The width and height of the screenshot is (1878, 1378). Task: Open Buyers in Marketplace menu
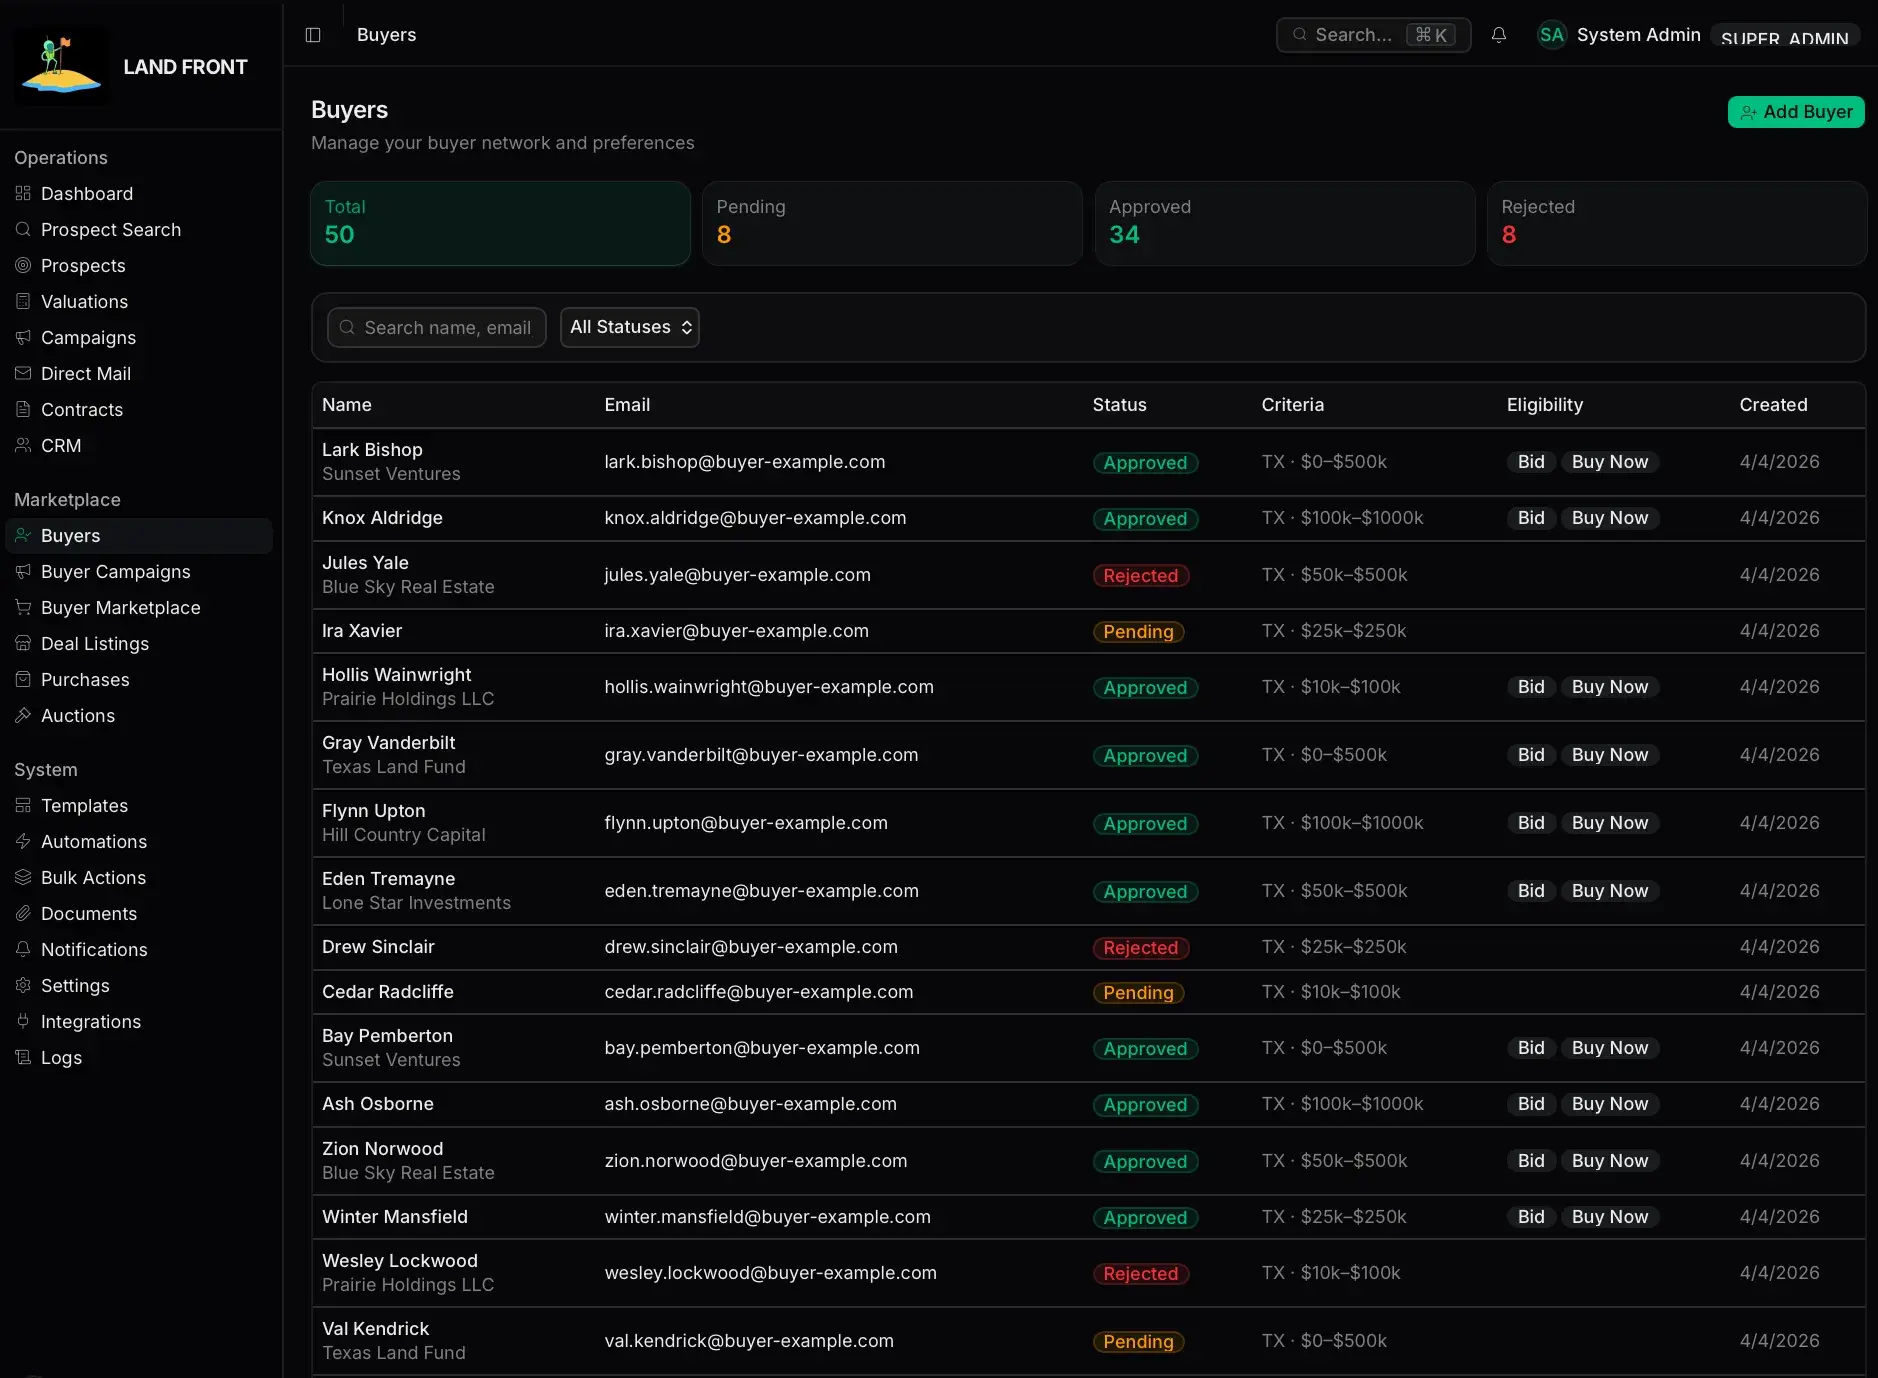(139, 535)
